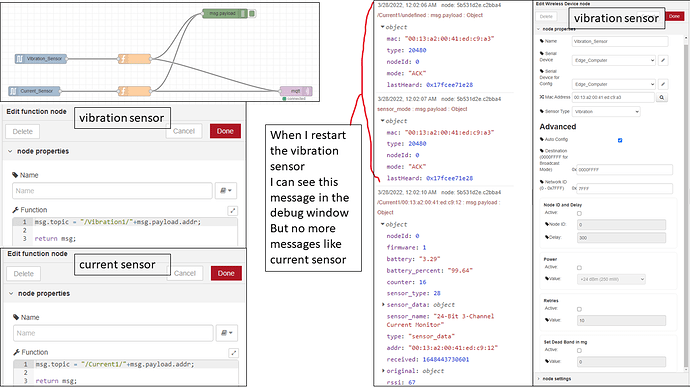The width and height of the screenshot is (690, 388).
Task: Select the Current_Sensor node in the flow
Action: tap(34, 91)
